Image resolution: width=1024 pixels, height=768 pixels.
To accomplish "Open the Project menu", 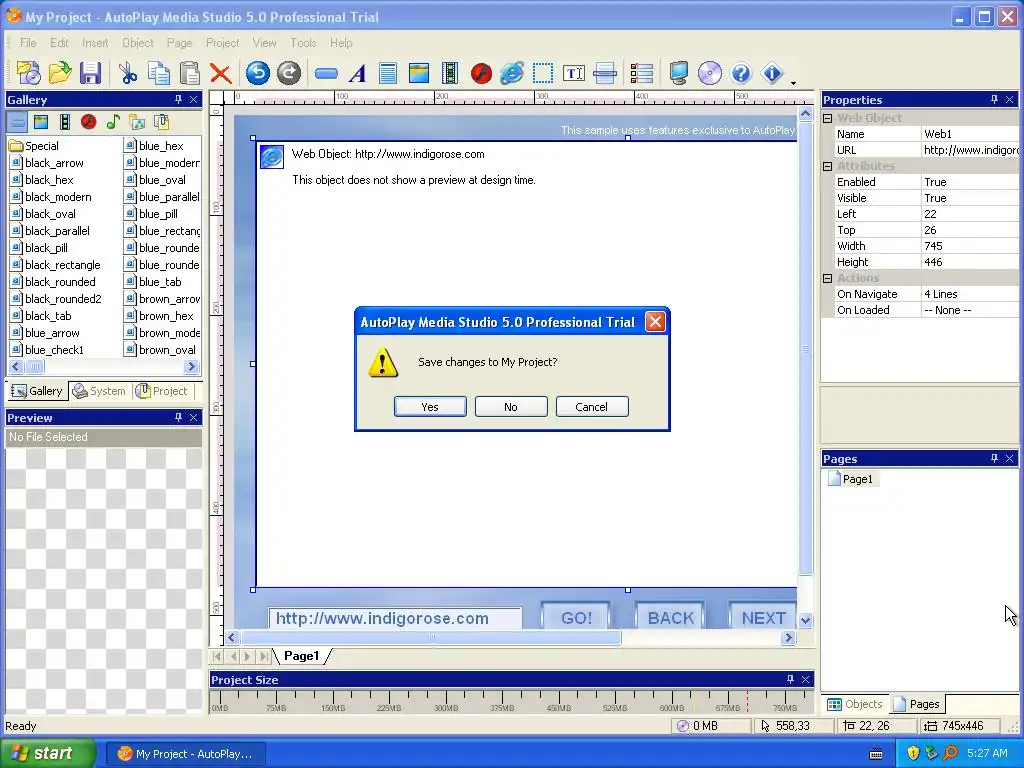I will click(223, 42).
